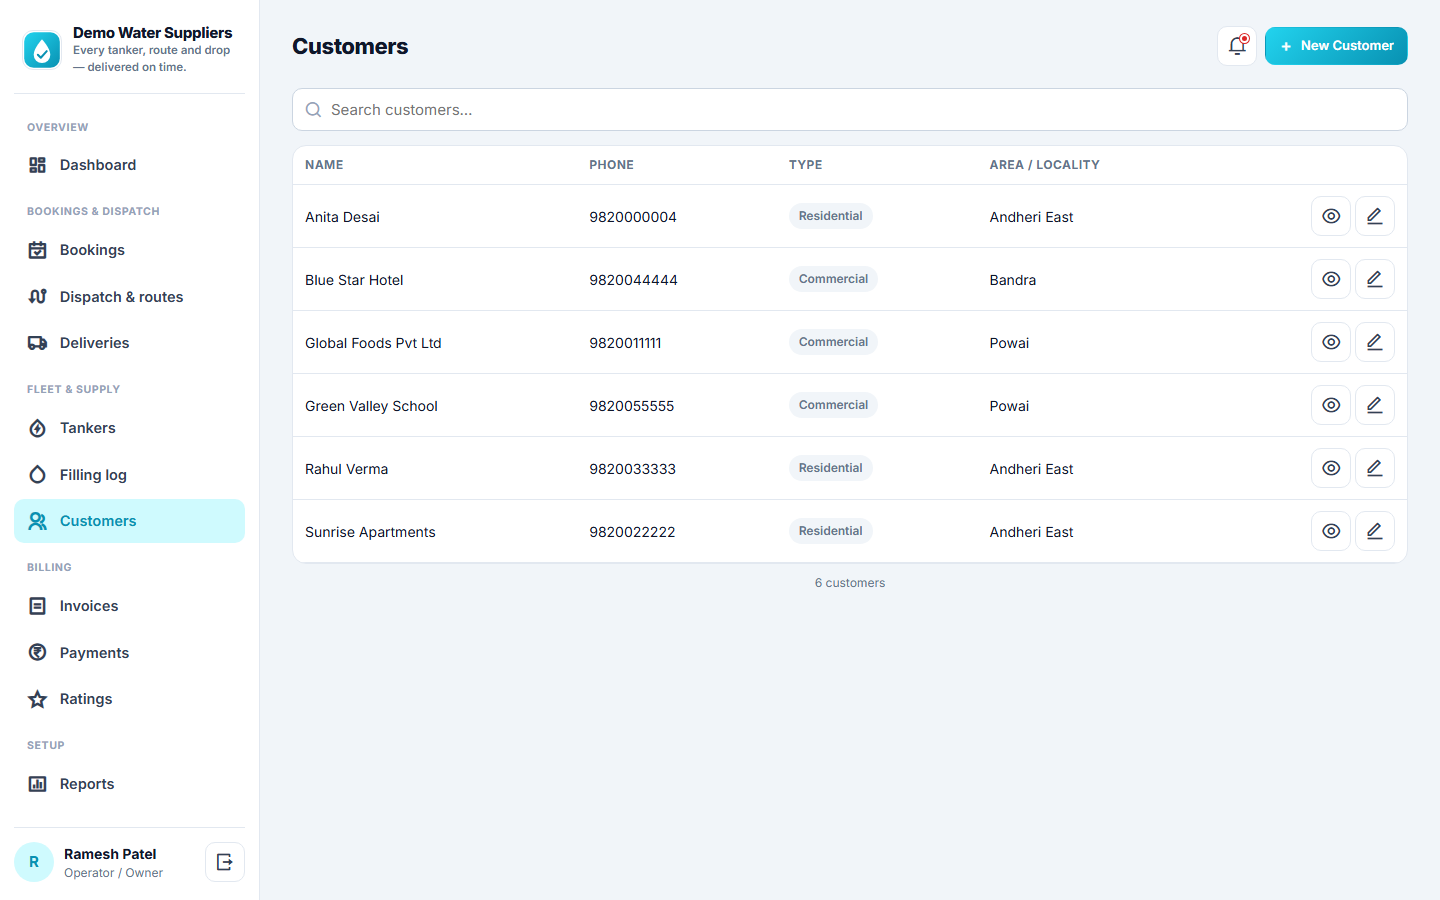Focus the Search customers field
The image size is (1440, 900).
[850, 110]
